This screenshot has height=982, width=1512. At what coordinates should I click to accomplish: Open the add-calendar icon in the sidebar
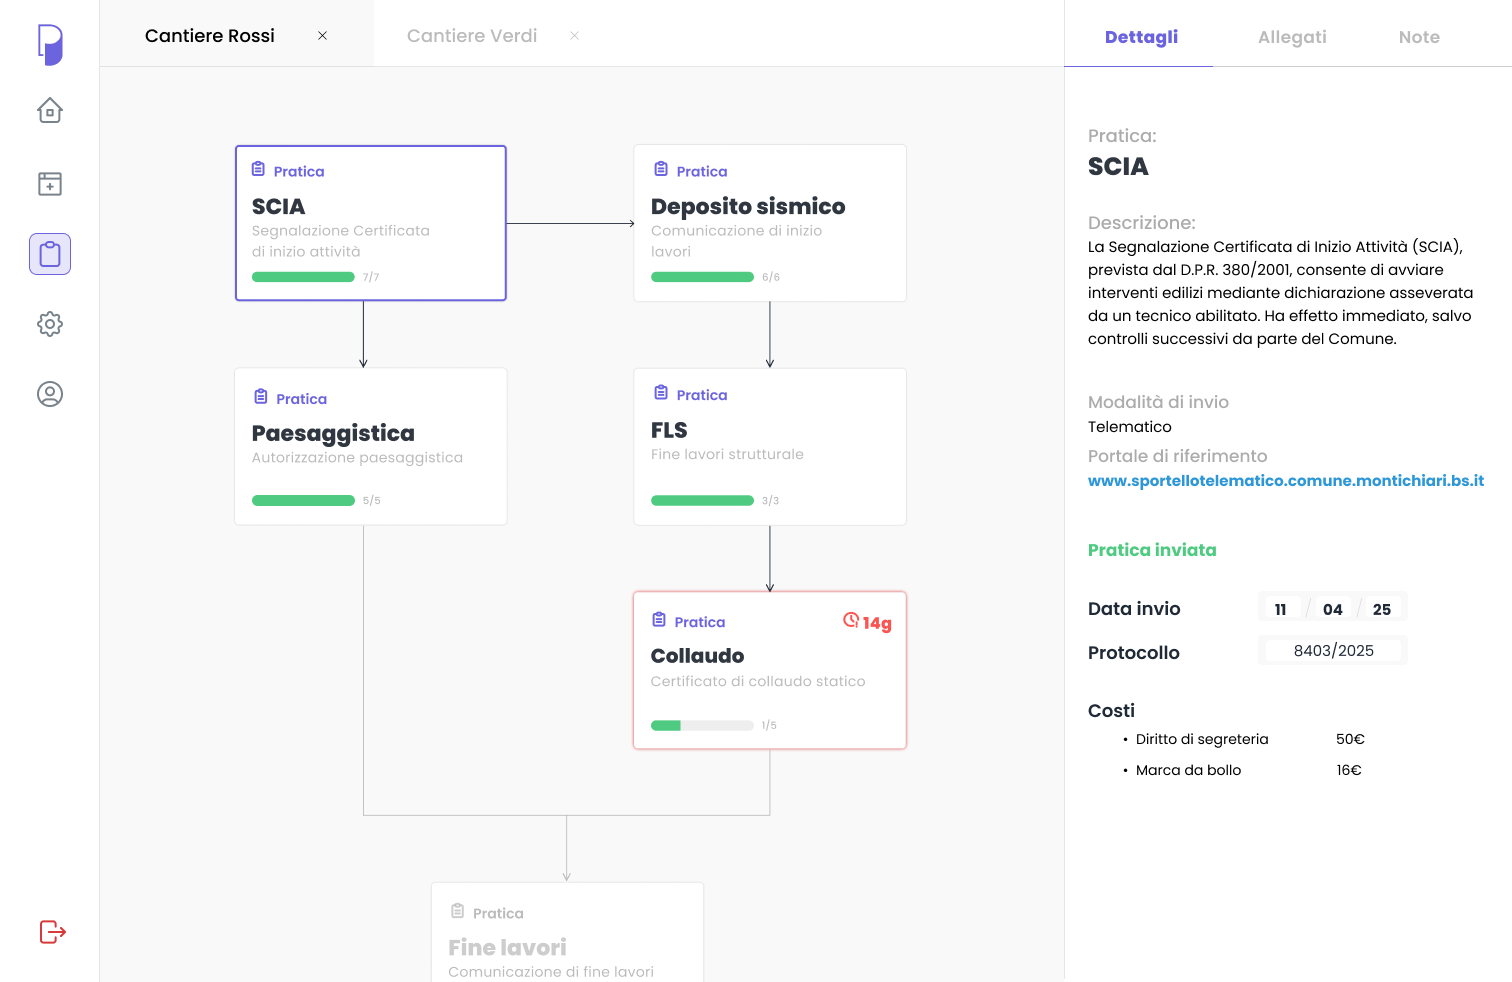pyautogui.click(x=50, y=184)
